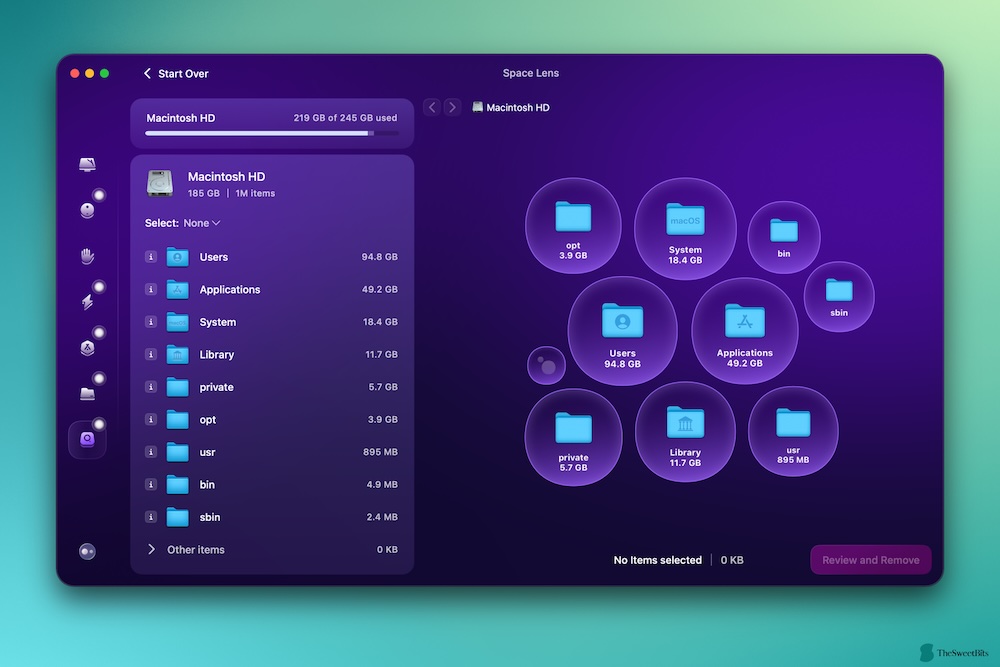Select the Applications module sidebar icon
1000x667 pixels.
point(88,347)
